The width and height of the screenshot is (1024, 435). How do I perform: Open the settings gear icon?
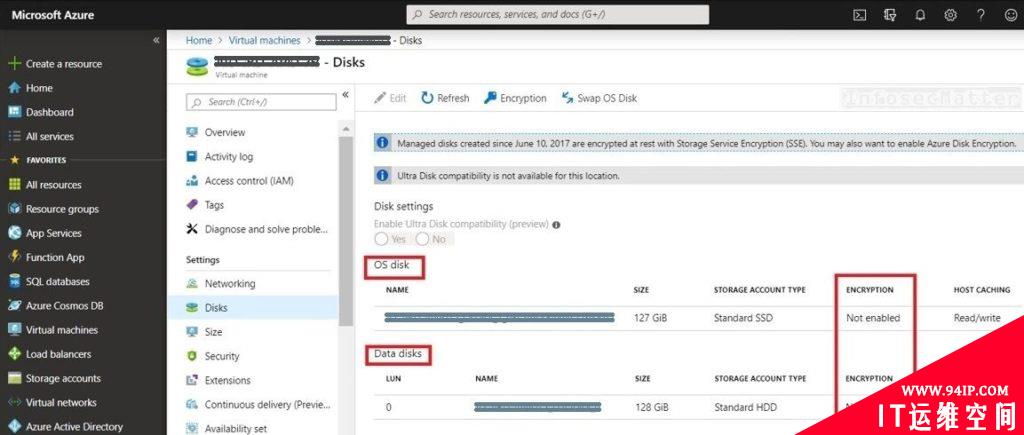click(x=950, y=15)
